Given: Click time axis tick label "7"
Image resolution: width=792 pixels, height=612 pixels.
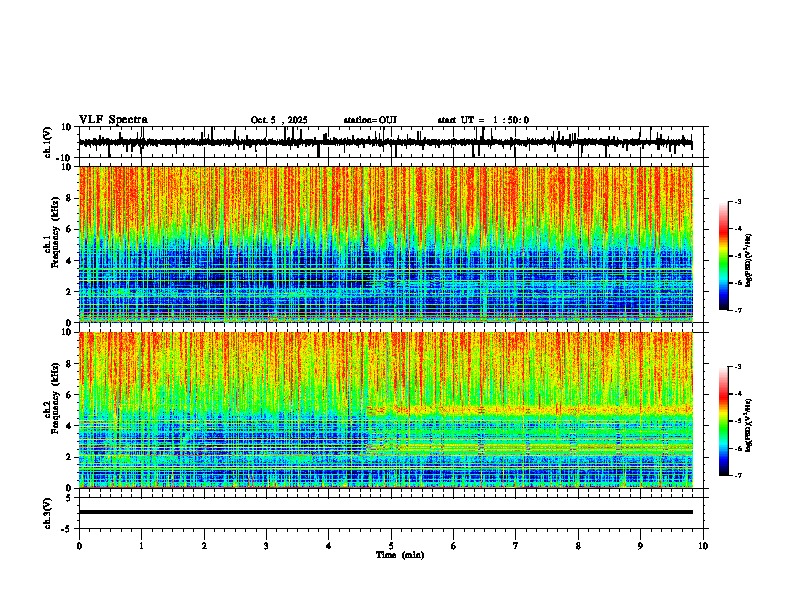Looking at the screenshot, I should [516, 546].
